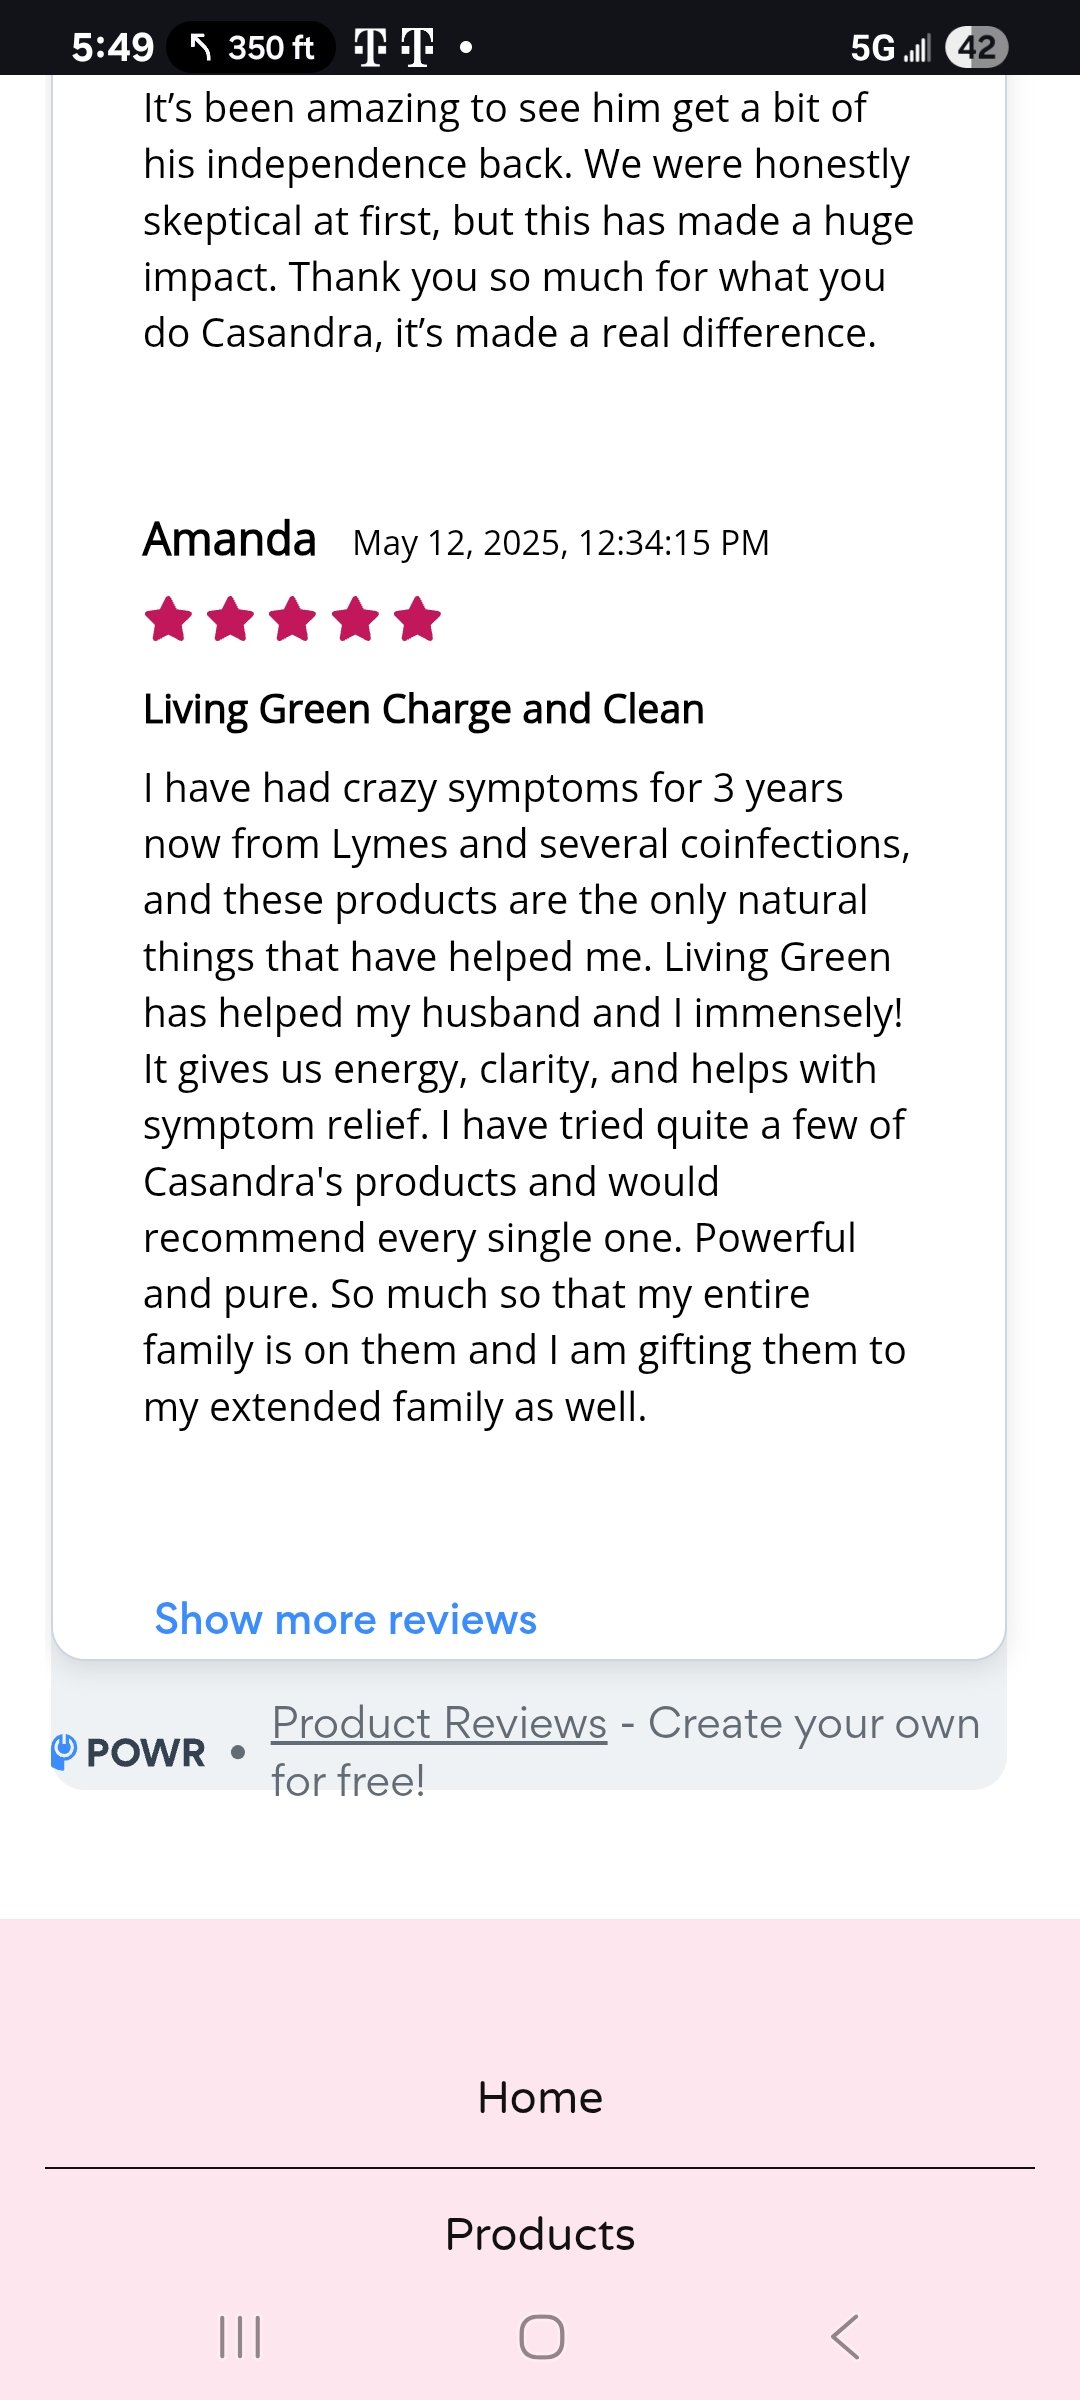1080x2400 pixels.
Task: Click the reviewer name Amanda
Action: [x=230, y=540]
